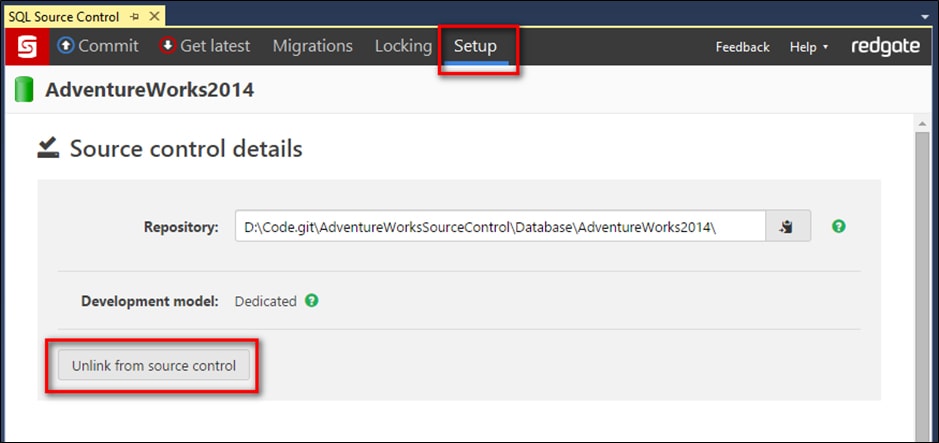Click the SQL Source Control red logo icon

[x=27, y=46]
